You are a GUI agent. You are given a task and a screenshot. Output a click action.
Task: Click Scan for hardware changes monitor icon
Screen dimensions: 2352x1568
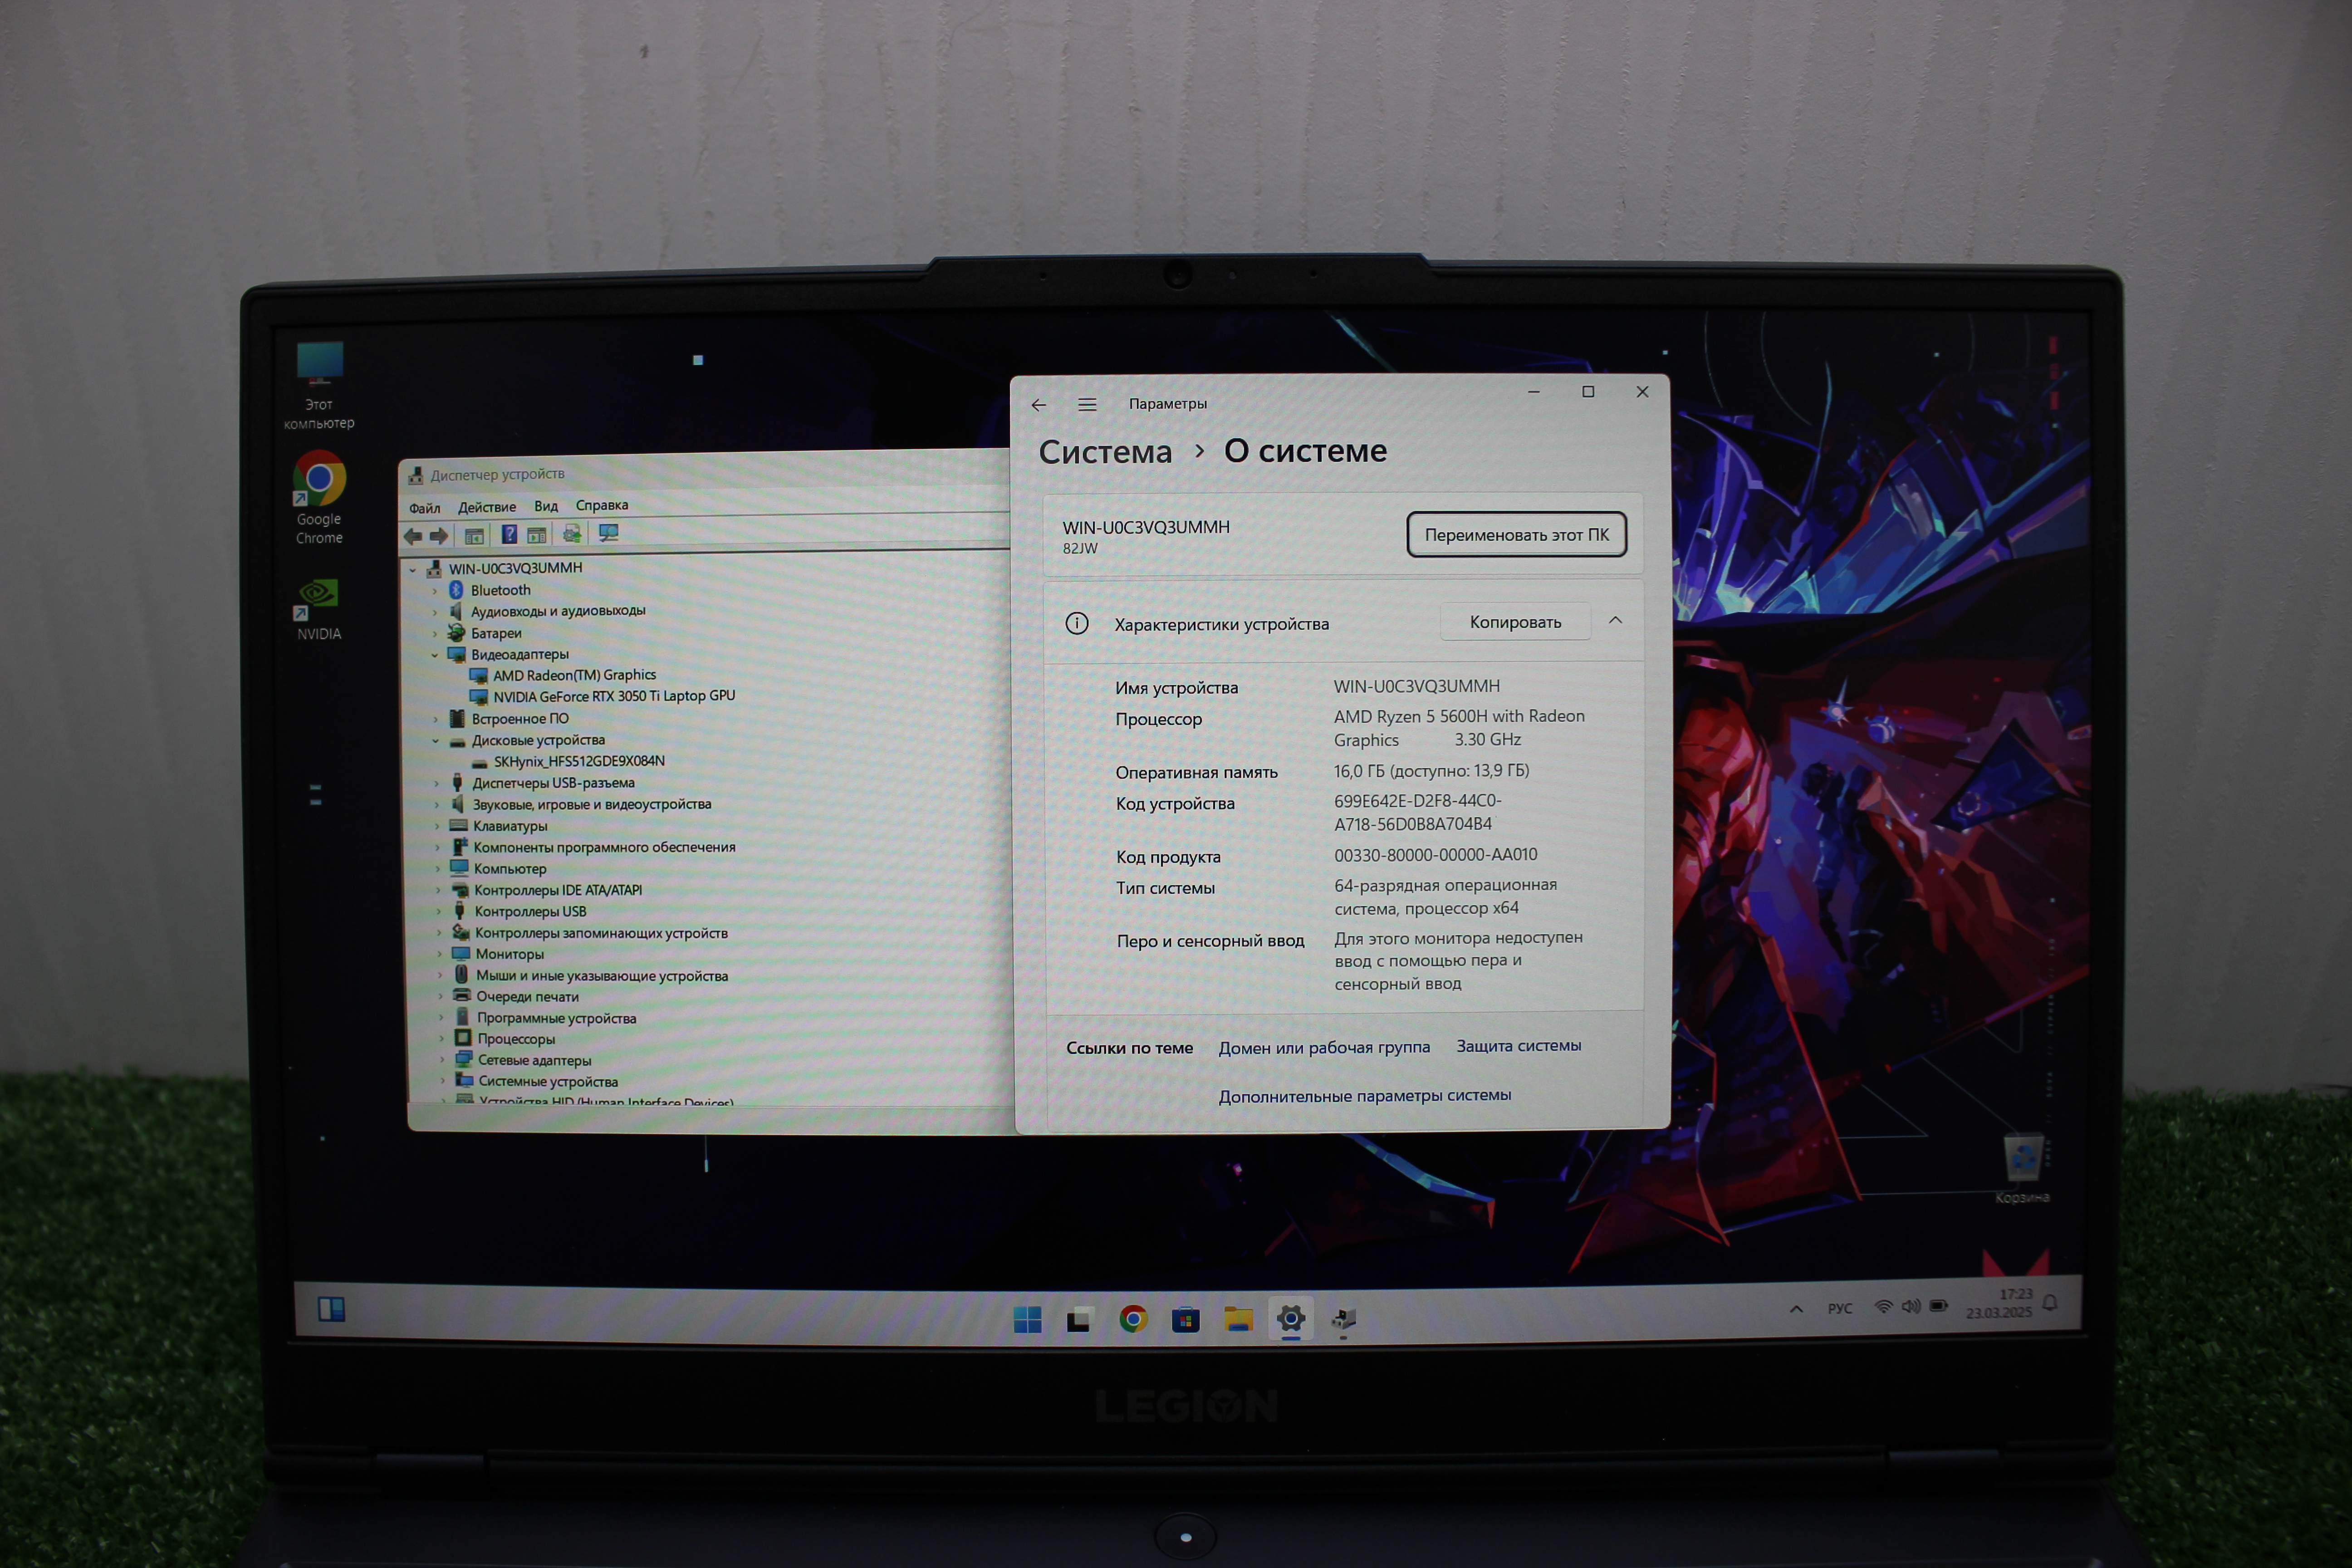click(x=608, y=533)
